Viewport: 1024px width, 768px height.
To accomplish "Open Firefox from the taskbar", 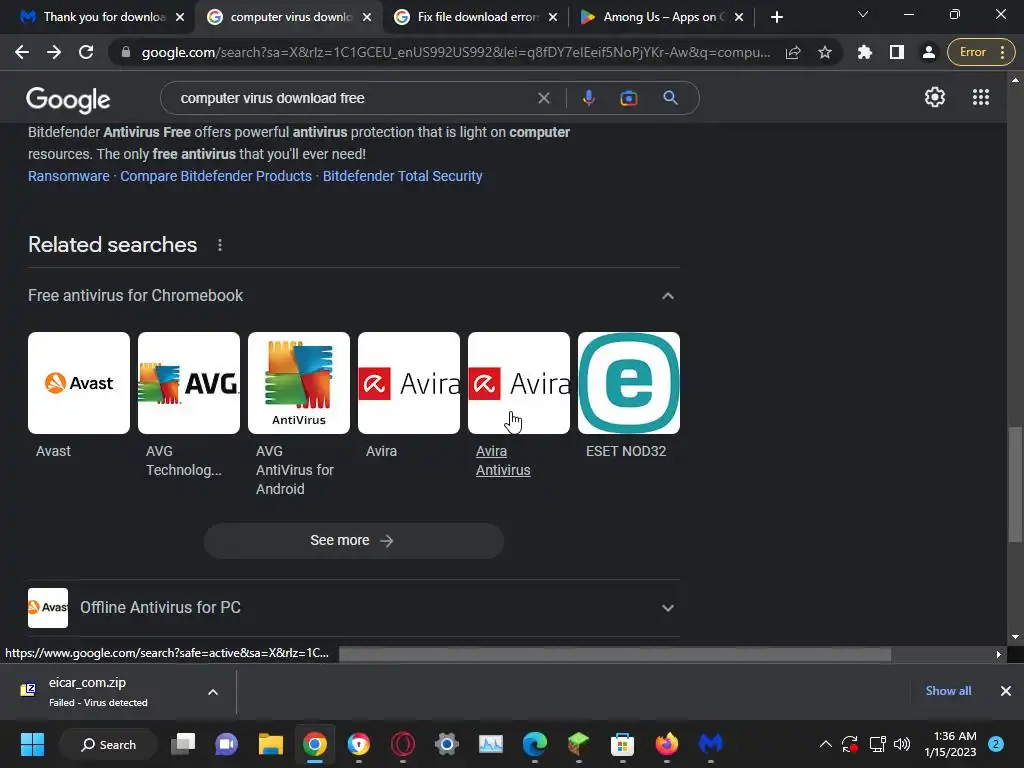I will [666, 744].
